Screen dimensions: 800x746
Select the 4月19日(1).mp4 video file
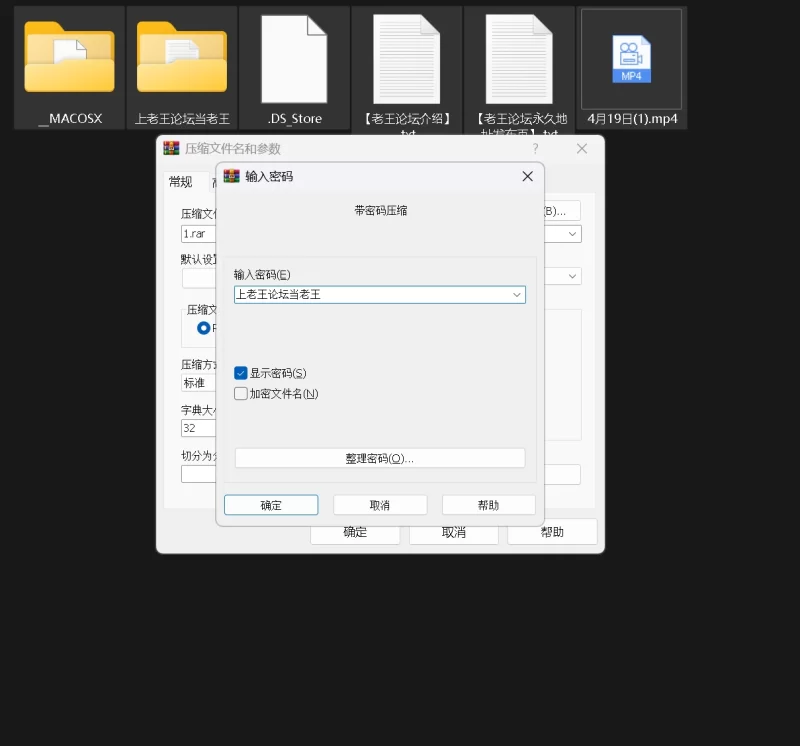coord(631,60)
